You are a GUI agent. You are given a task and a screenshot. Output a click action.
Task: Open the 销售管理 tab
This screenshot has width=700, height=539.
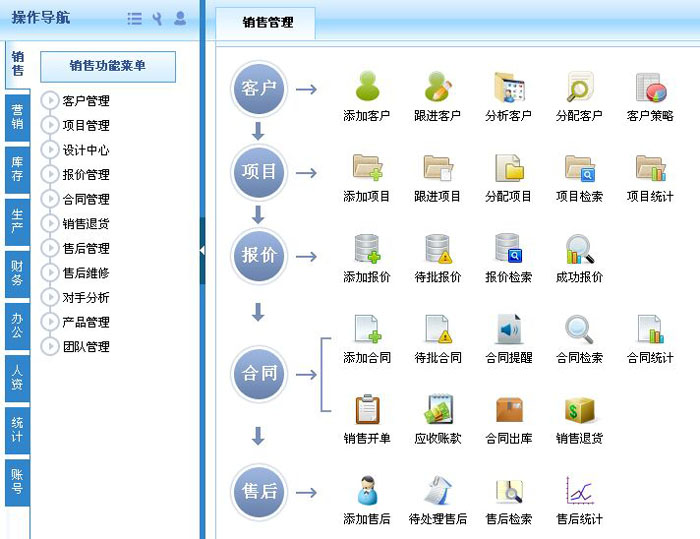click(265, 22)
